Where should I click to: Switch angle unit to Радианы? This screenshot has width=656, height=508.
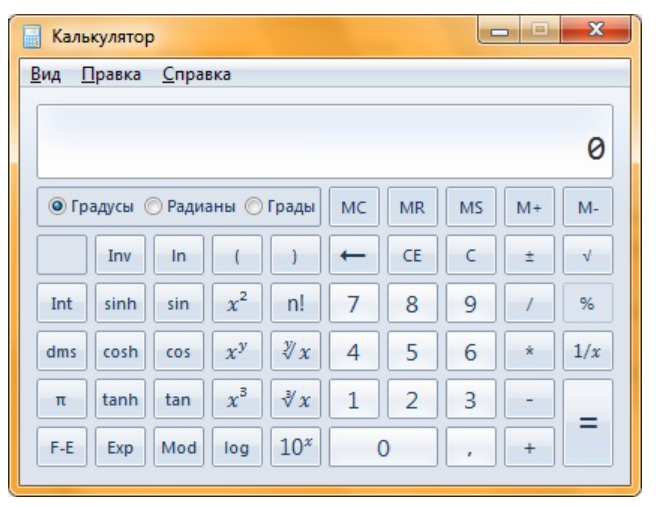(x=154, y=207)
